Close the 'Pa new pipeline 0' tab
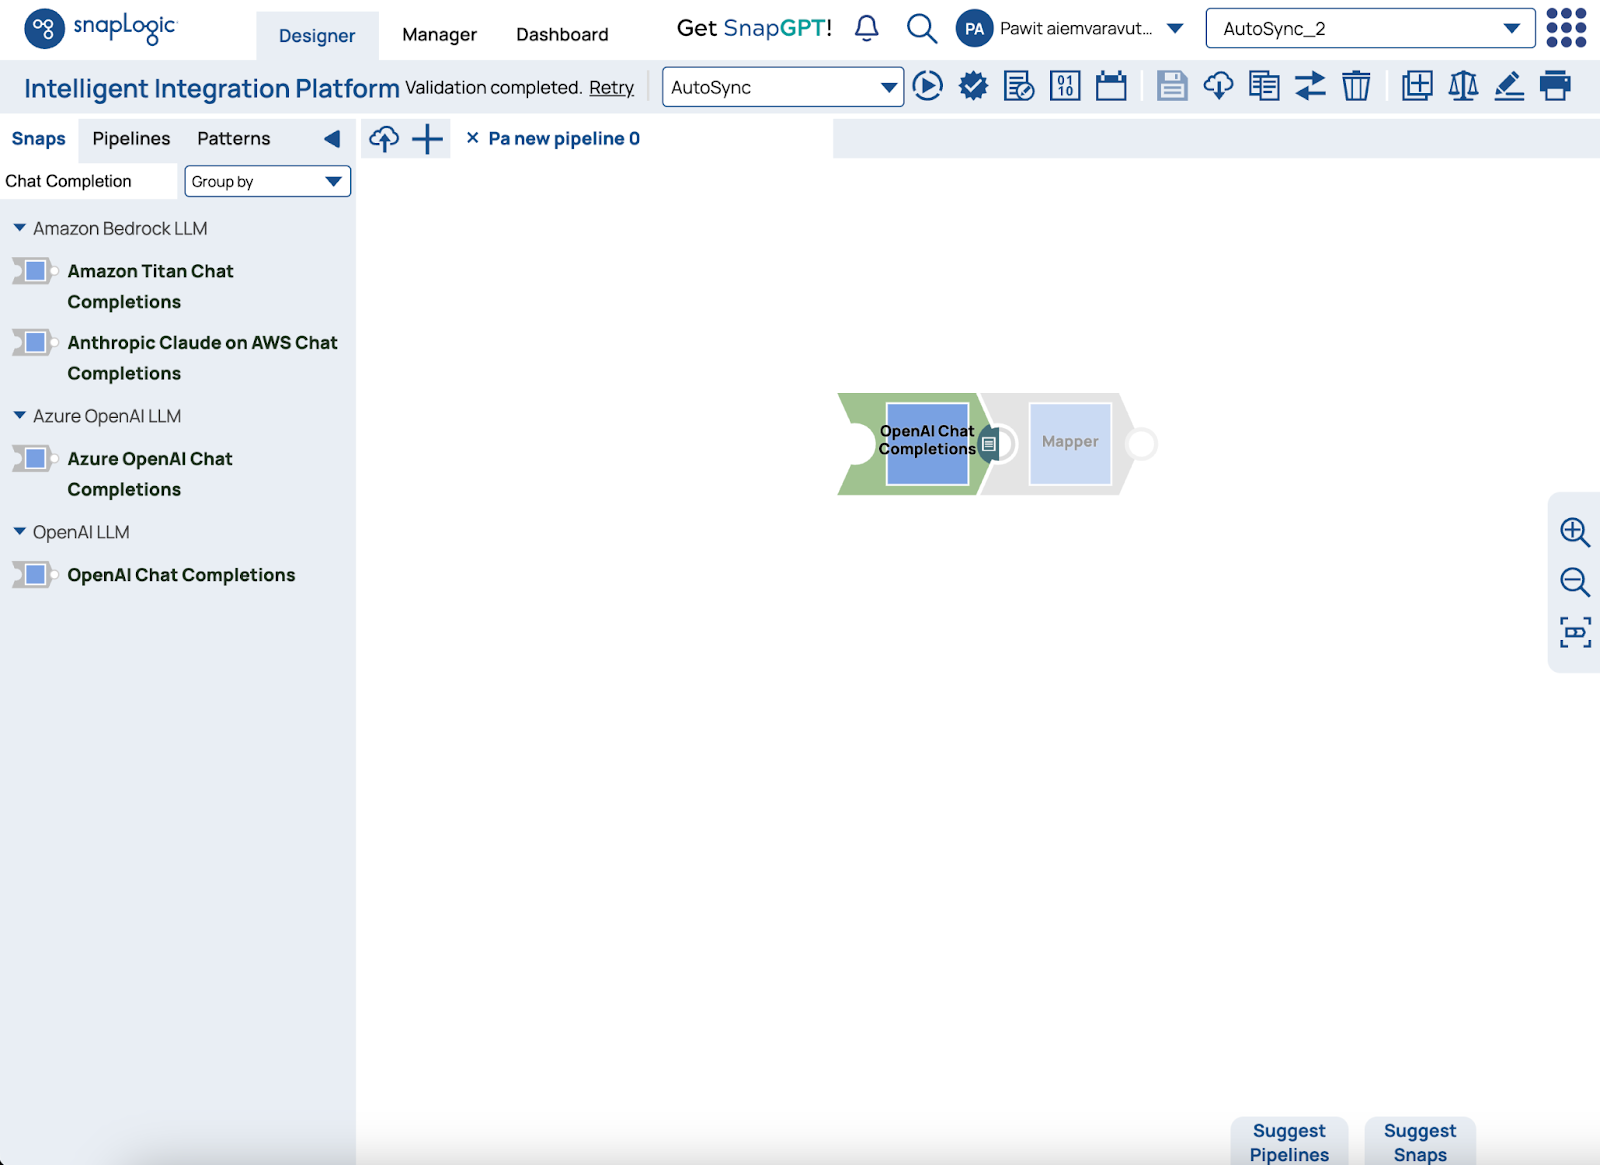Viewport: 1600px width, 1165px height. tap(473, 138)
